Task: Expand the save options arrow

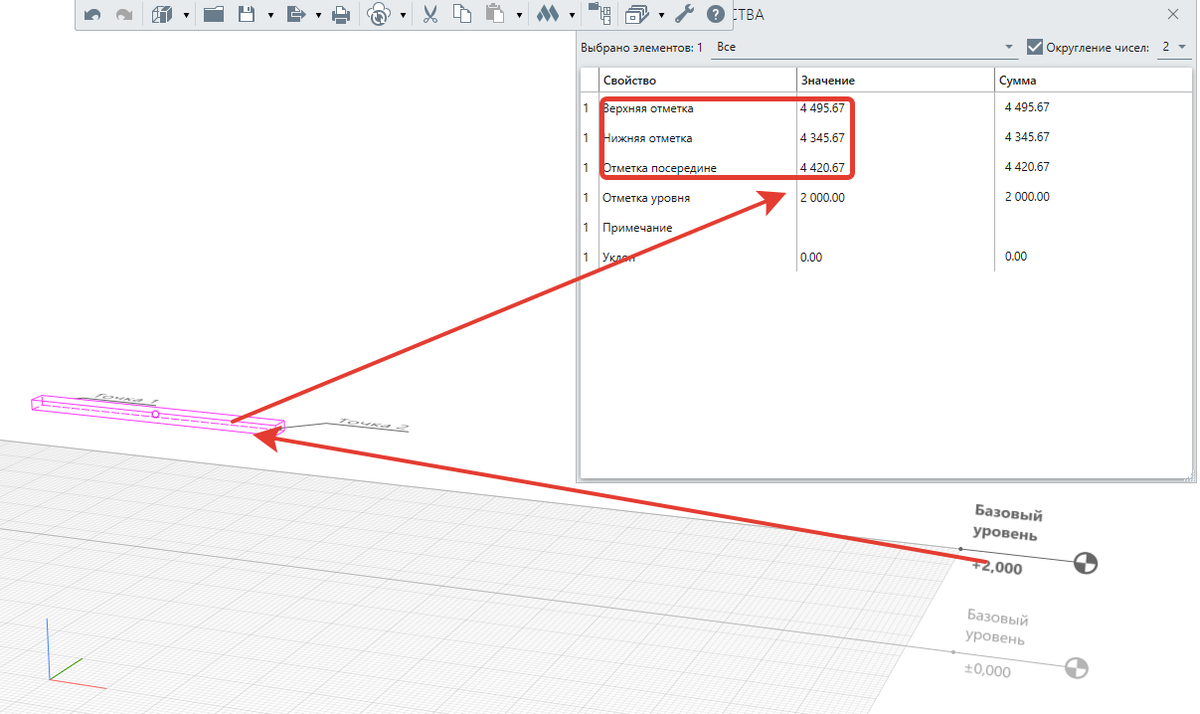Action: tap(271, 16)
